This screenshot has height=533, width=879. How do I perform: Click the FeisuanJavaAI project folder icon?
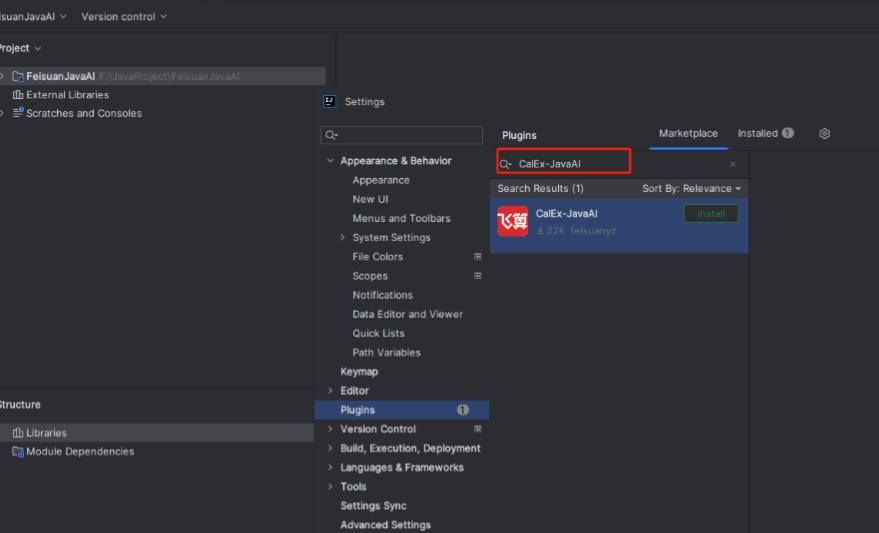point(18,76)
